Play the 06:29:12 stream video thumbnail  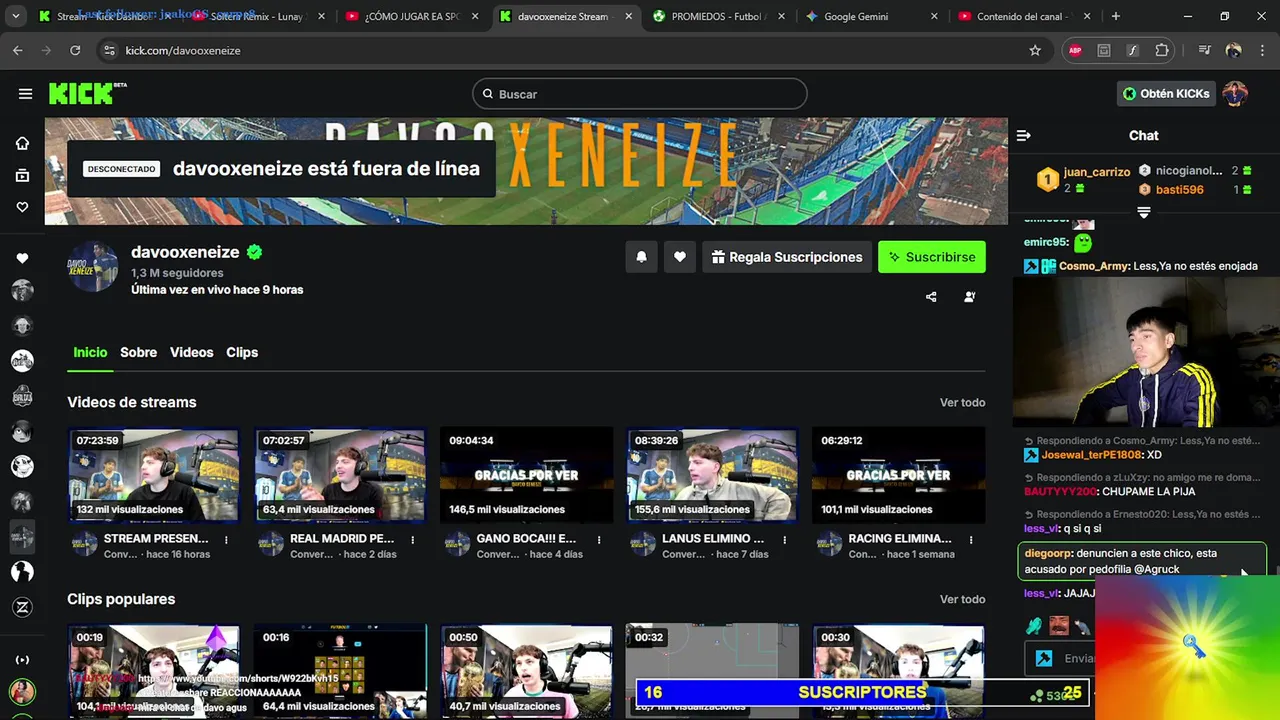tap(898, 475)
